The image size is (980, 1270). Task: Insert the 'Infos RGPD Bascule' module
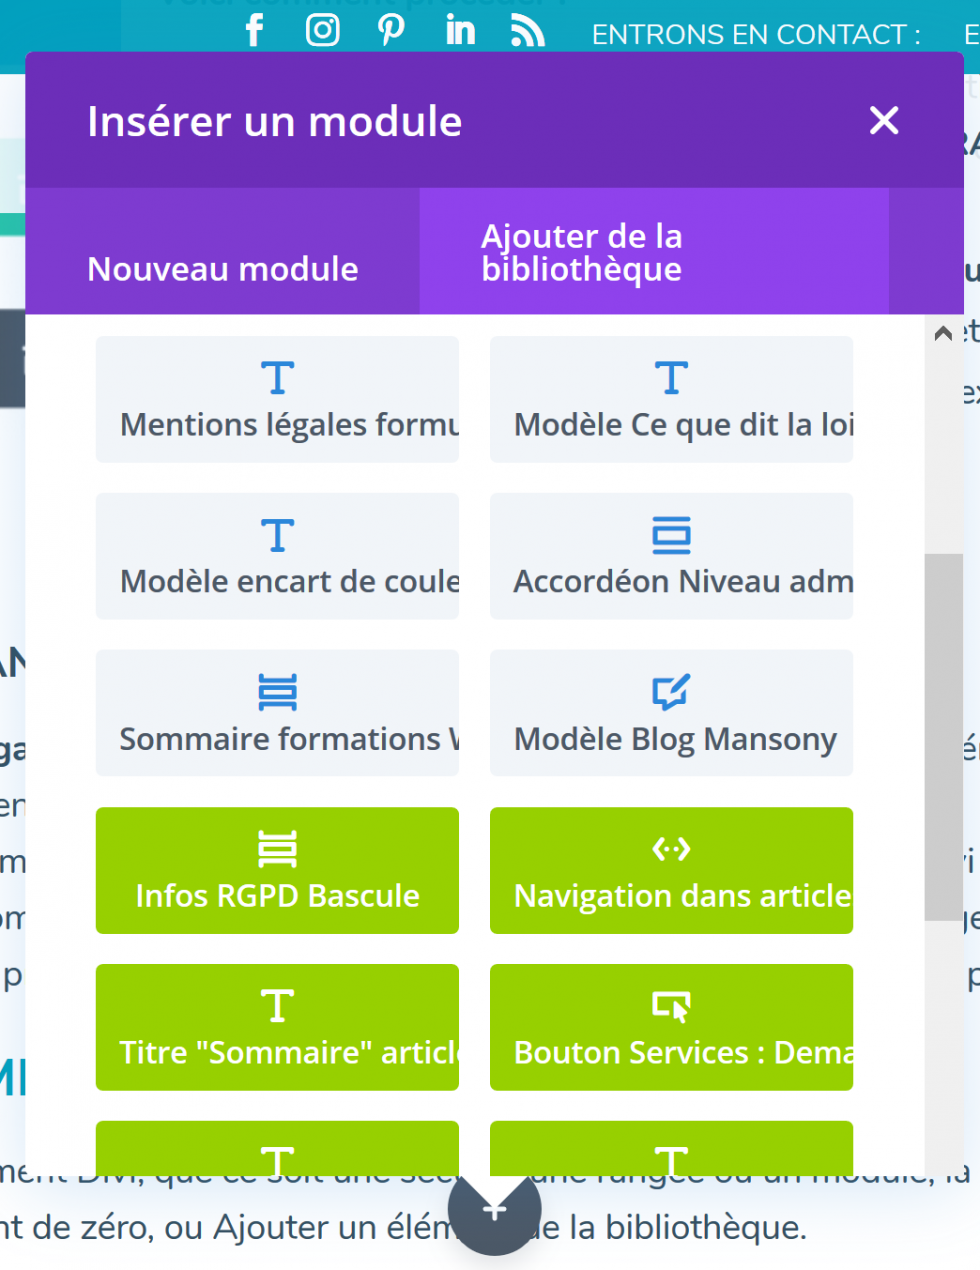277,870
